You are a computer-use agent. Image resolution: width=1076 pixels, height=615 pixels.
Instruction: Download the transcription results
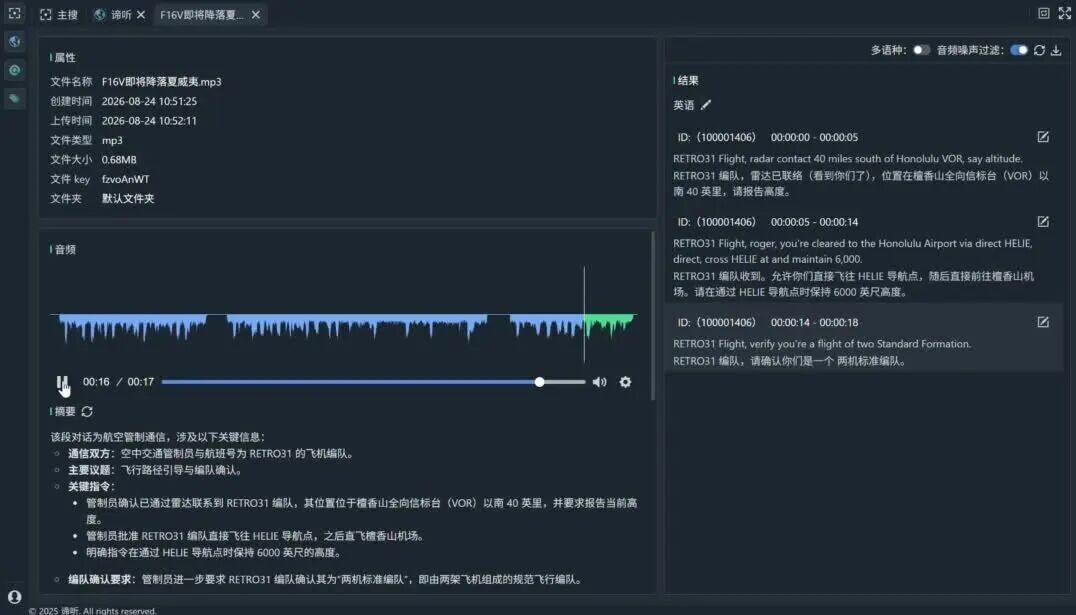click(x=1056, y=50)
